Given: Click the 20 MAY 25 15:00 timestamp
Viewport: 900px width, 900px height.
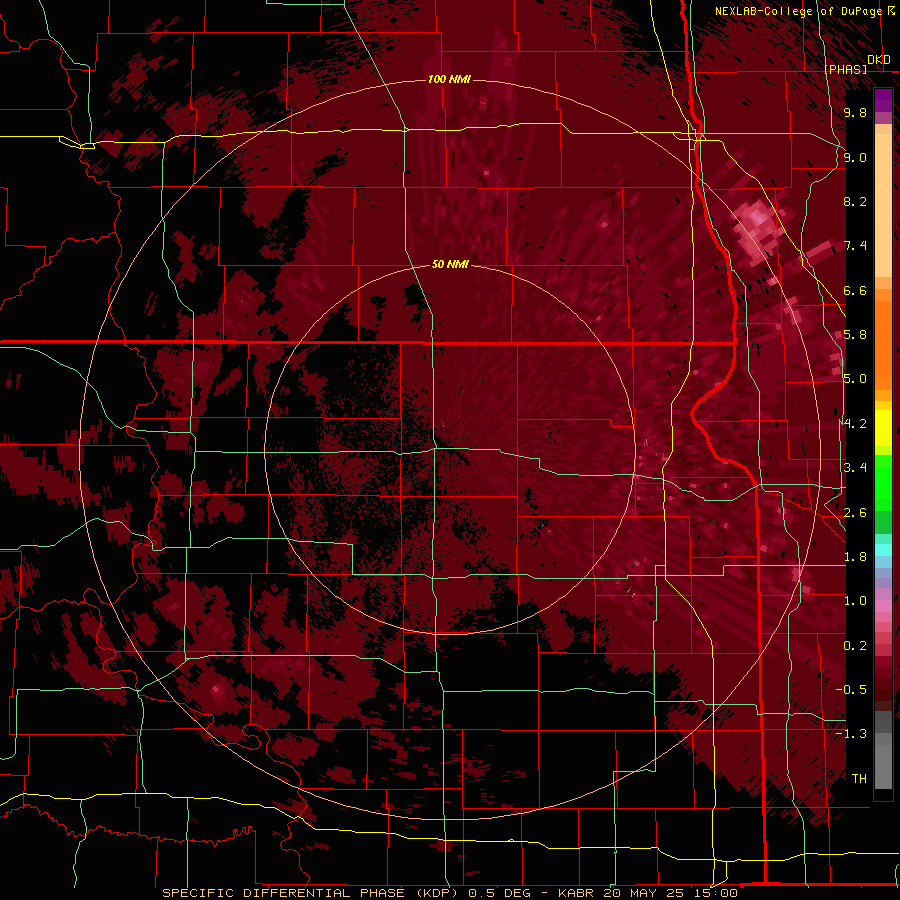Looking at the screenshot, I should coord(670,893).
